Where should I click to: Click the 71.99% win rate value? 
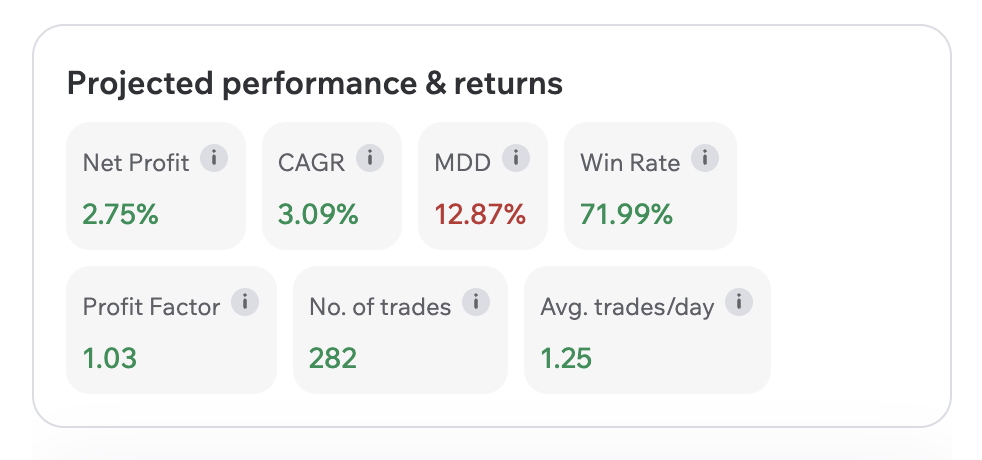[626, 213]
